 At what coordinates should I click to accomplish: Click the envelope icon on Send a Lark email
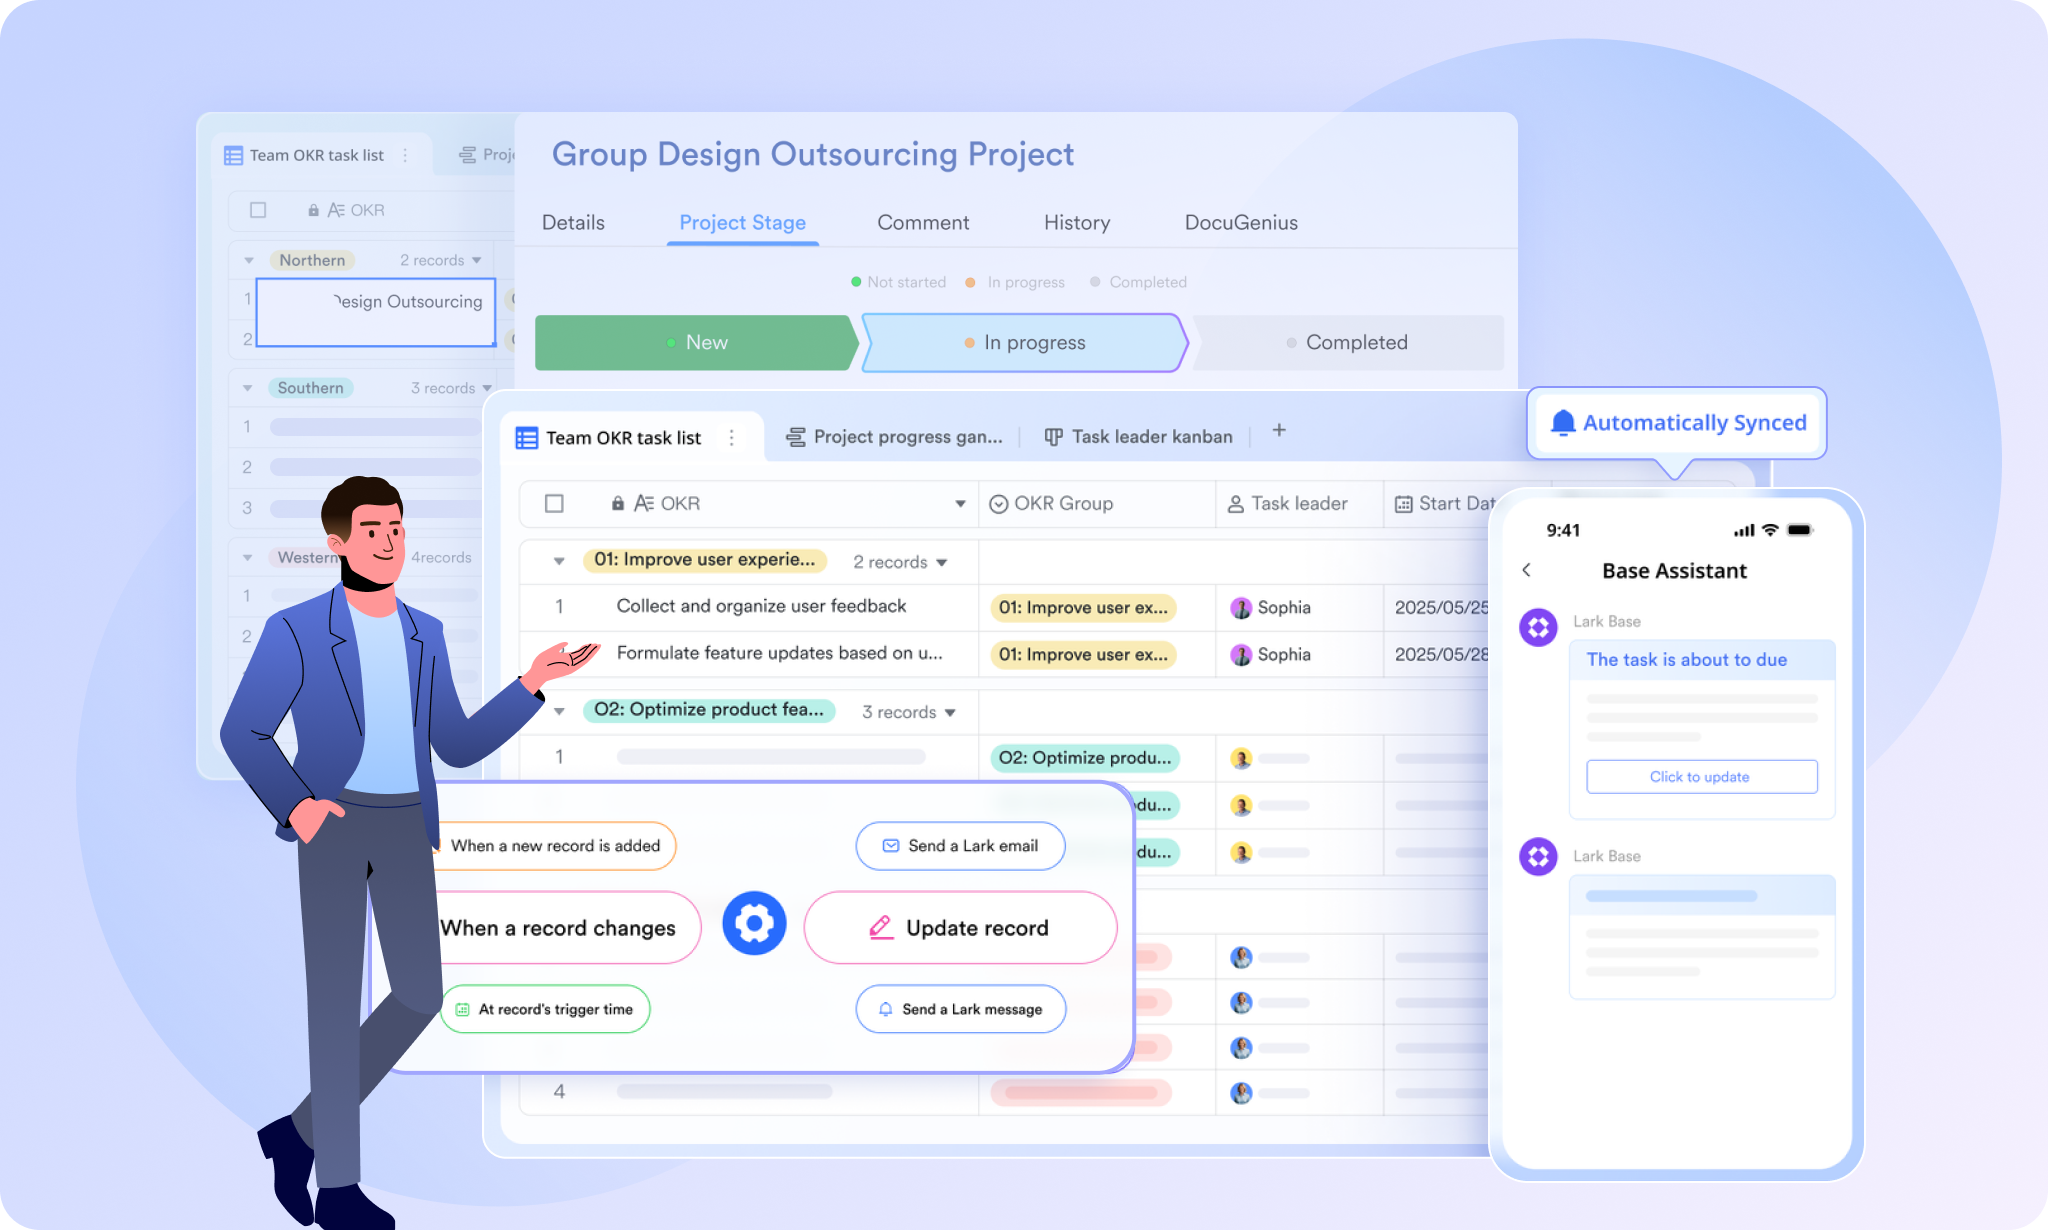891,846
